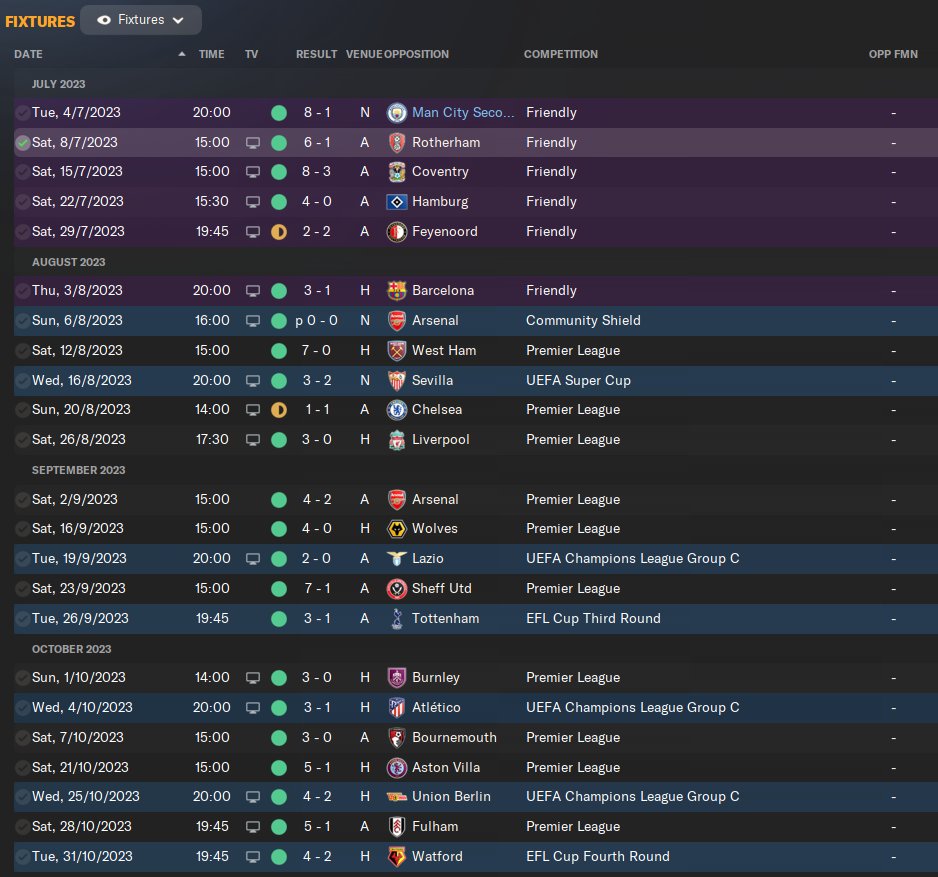
Task: Sort by the Competition column header
Action: (x=561, y=54)
